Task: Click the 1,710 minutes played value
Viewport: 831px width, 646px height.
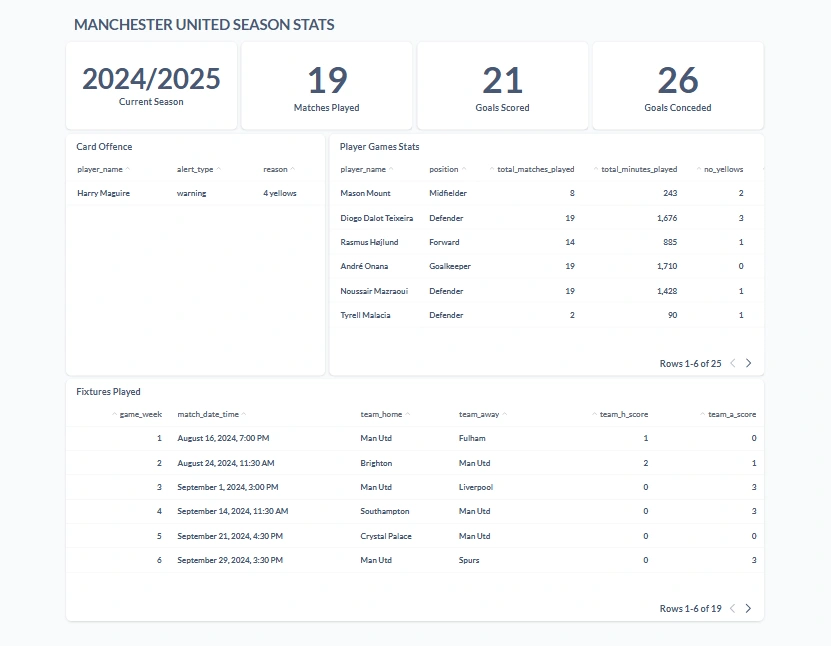Action: pos(667,266)
